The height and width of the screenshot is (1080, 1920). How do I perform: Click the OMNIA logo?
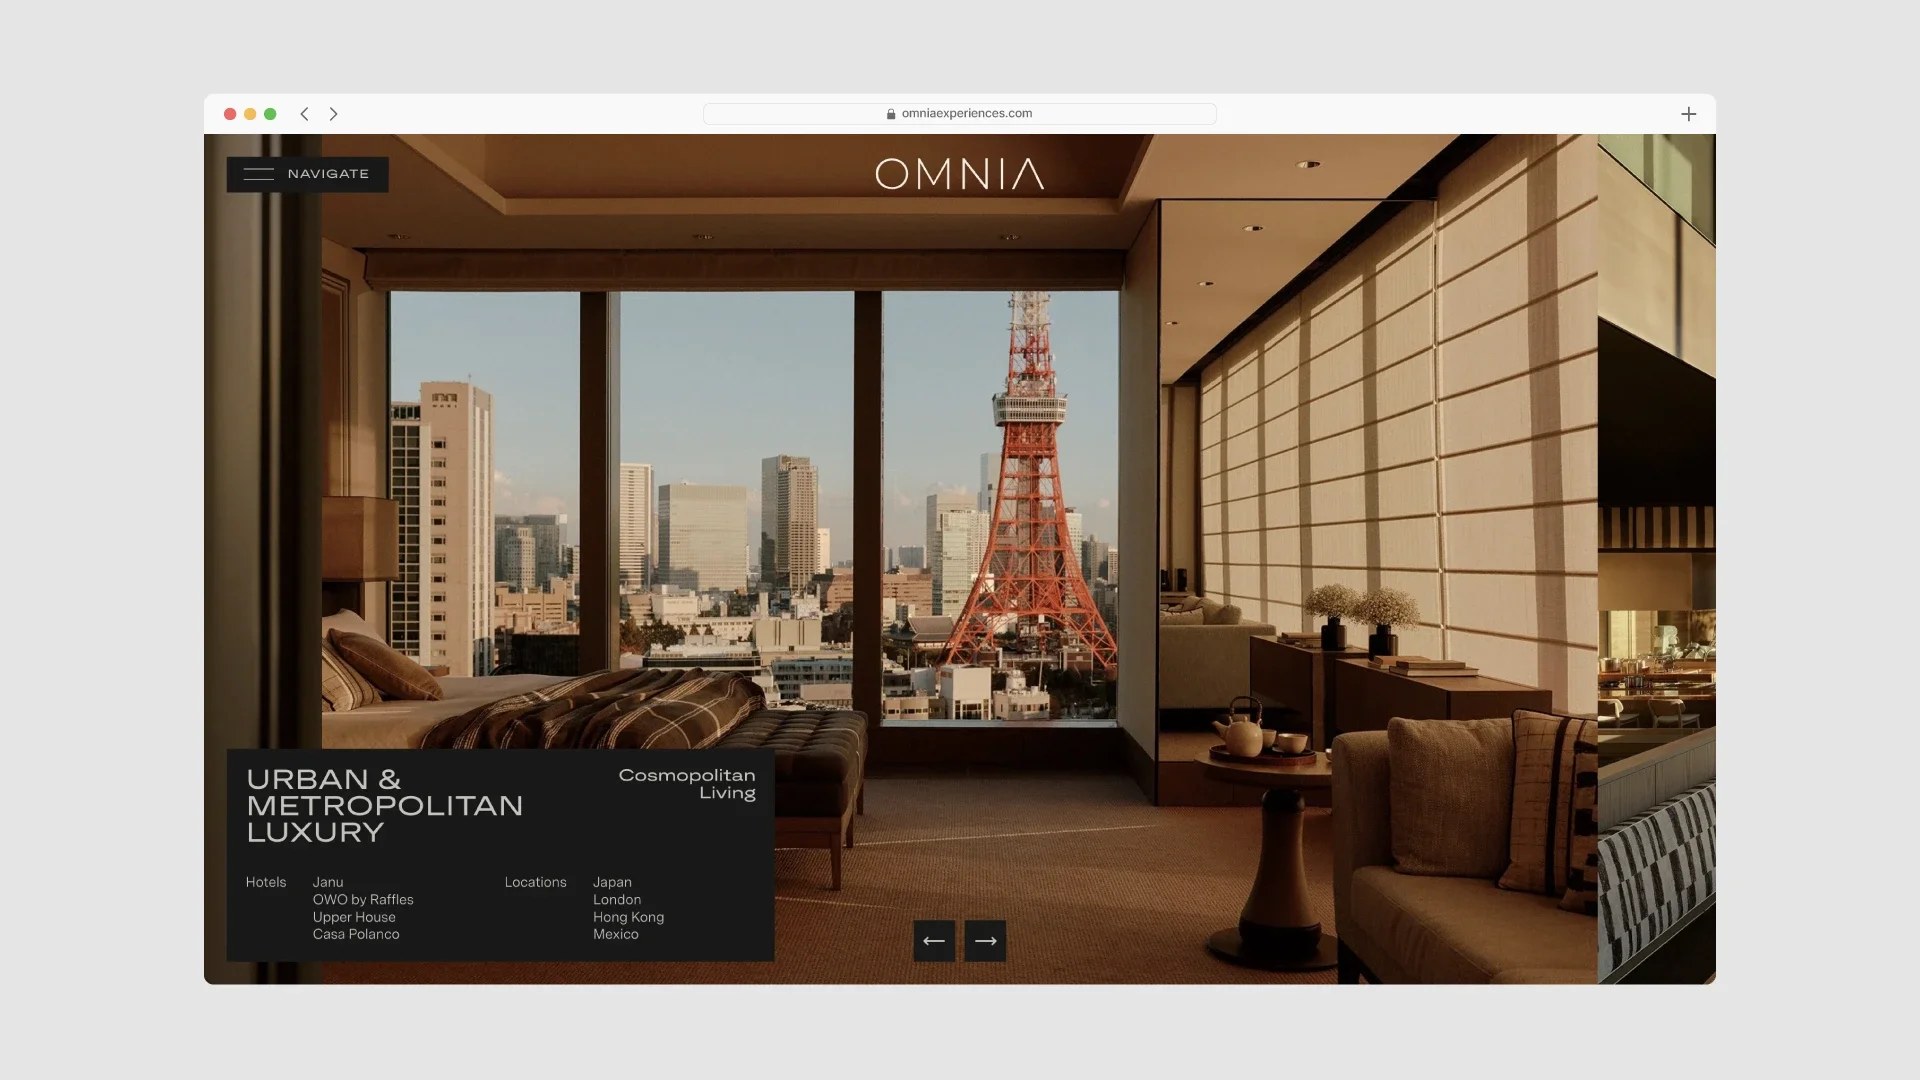click(x=959, y=174)
